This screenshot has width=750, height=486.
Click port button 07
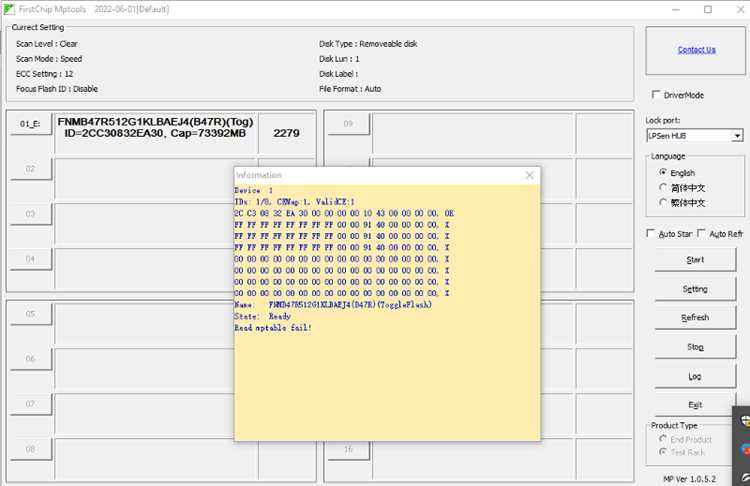click(x=31, y=404)
